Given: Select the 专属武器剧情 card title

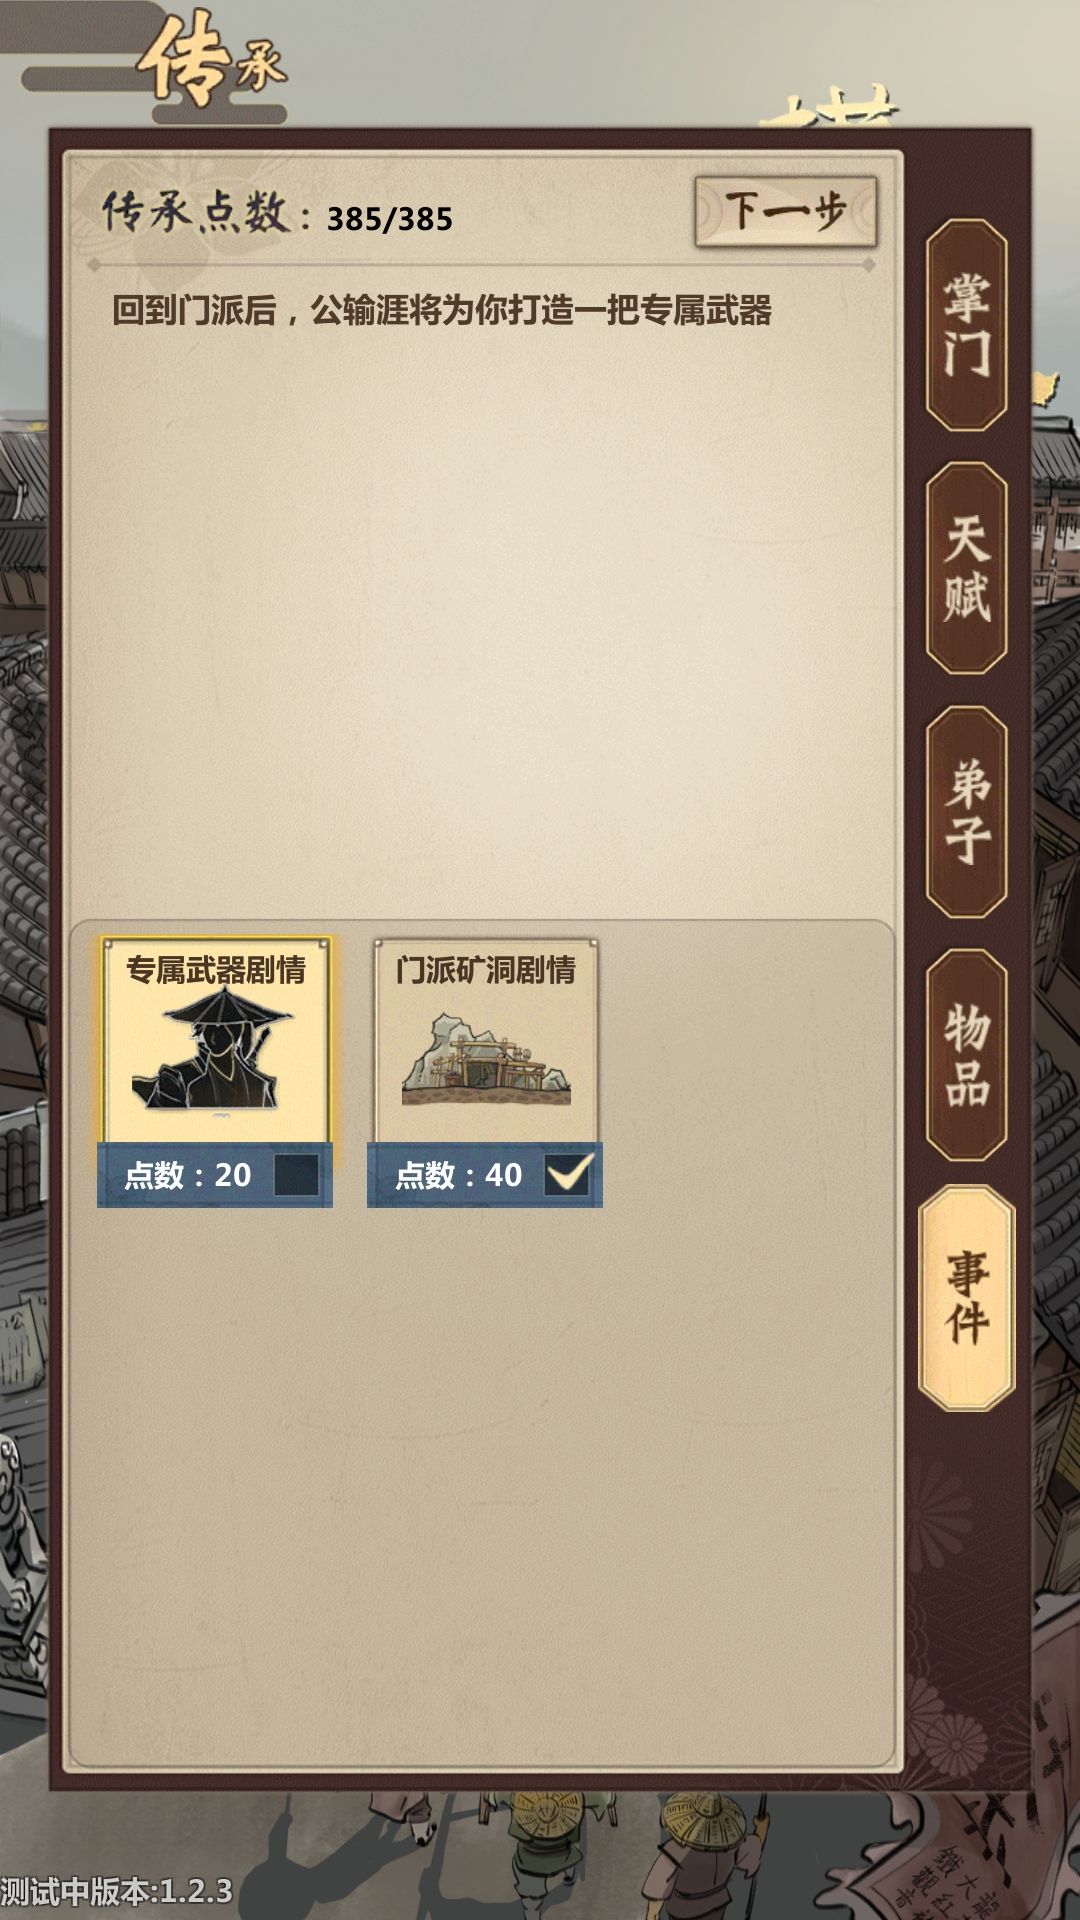Looking at the screenshot, I should click(215, 970).
